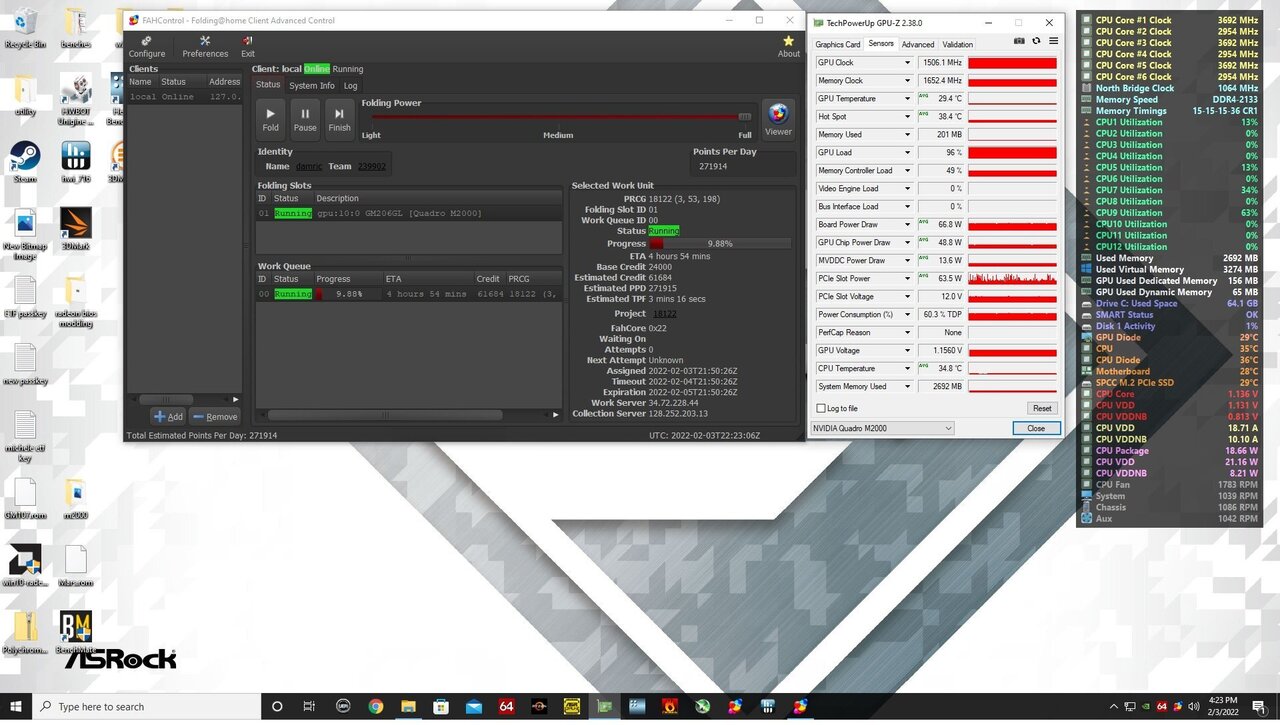Enable the Log to file checkbox

pyautogui.click(x=821, y=408)
